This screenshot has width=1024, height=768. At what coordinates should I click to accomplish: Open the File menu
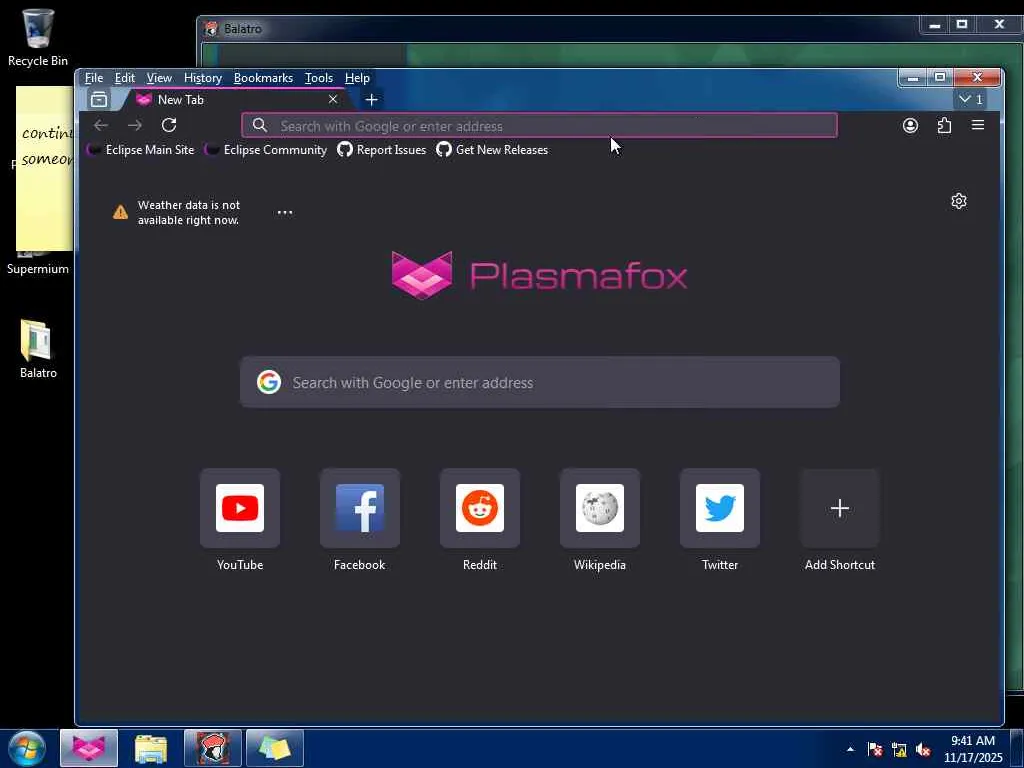point(93,78)
